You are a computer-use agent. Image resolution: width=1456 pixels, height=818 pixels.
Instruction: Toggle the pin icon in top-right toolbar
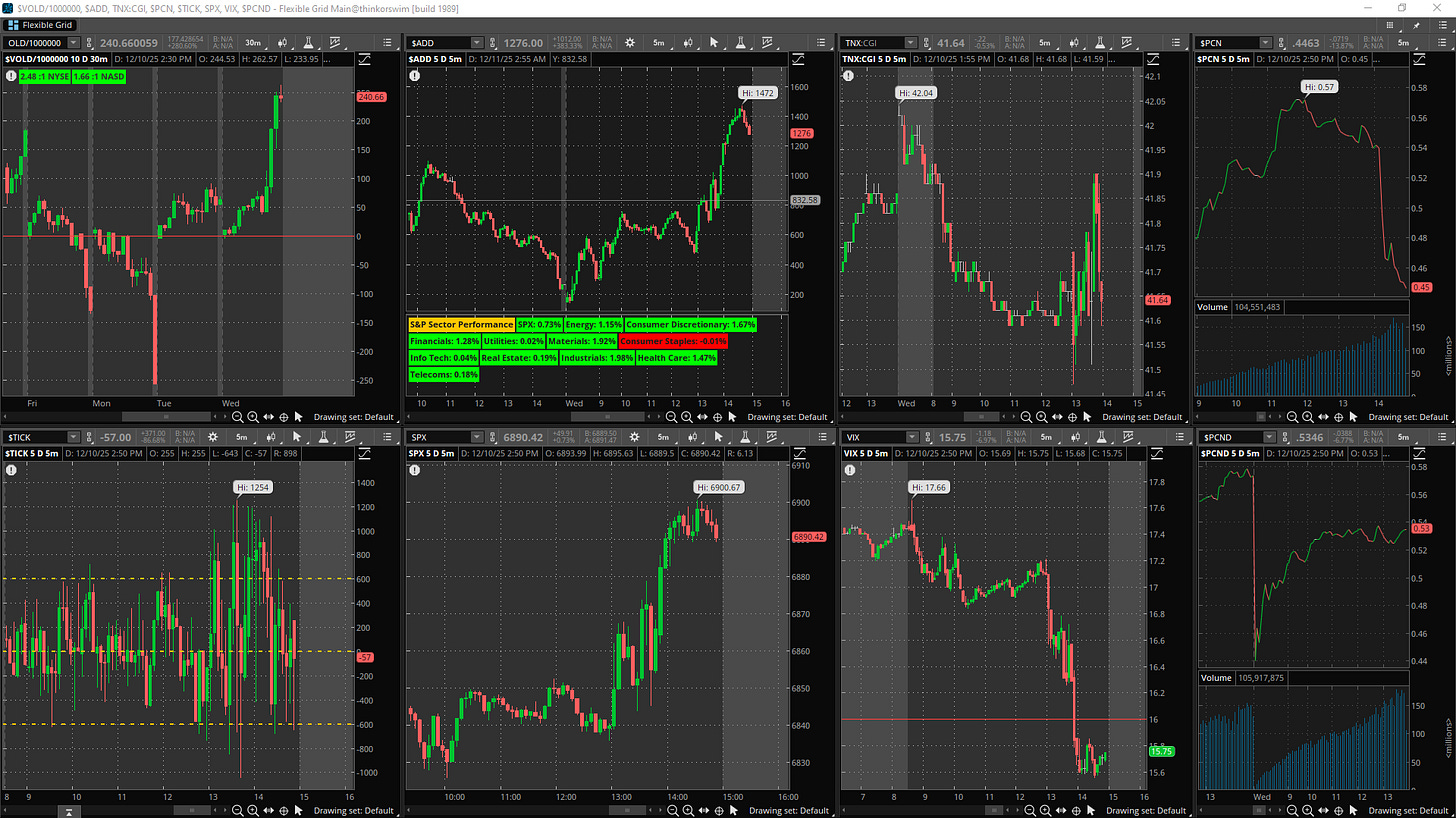click(x=1415, y=24)
